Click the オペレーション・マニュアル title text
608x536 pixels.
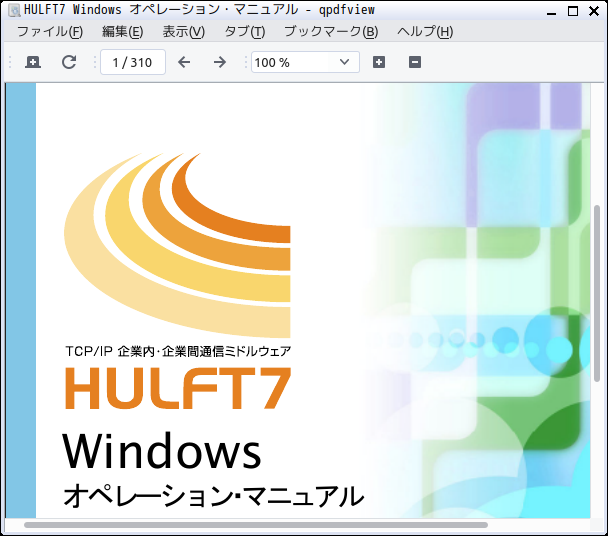pyautogui.click(x=213, y=496)
